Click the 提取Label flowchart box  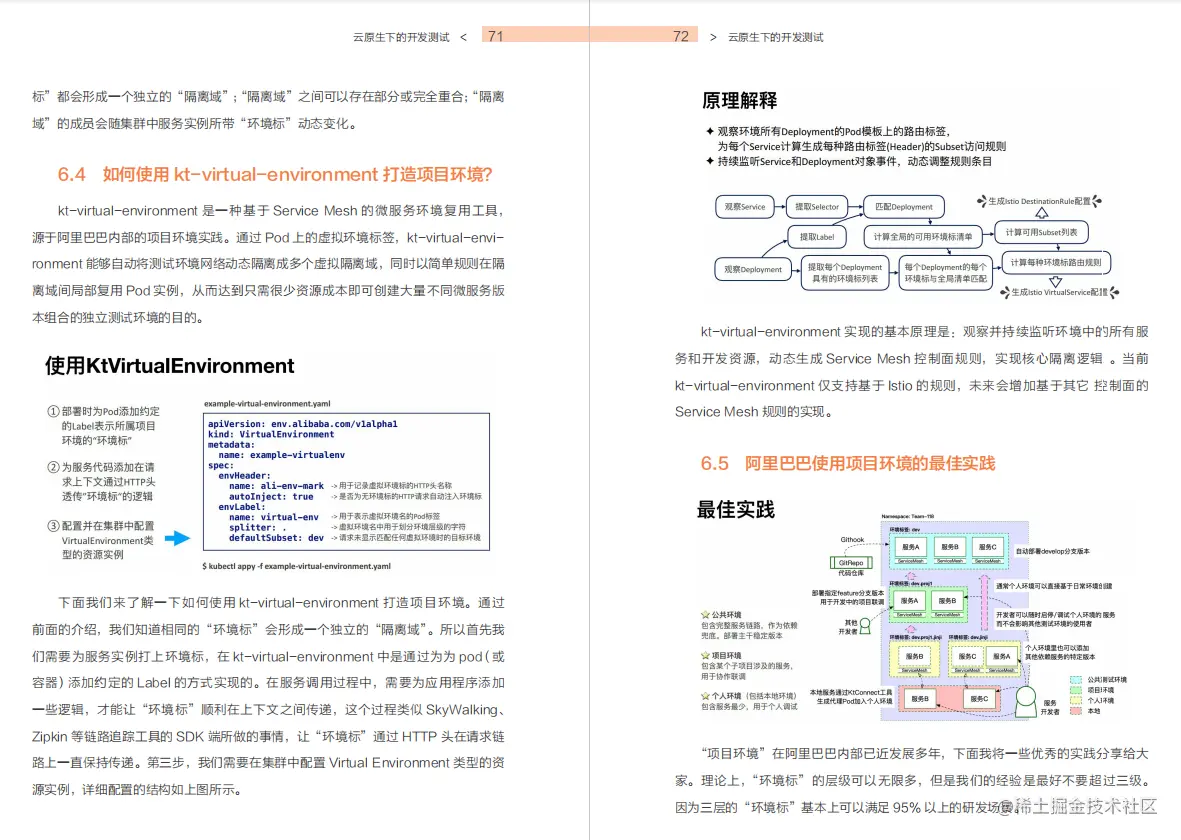point(817,237)
